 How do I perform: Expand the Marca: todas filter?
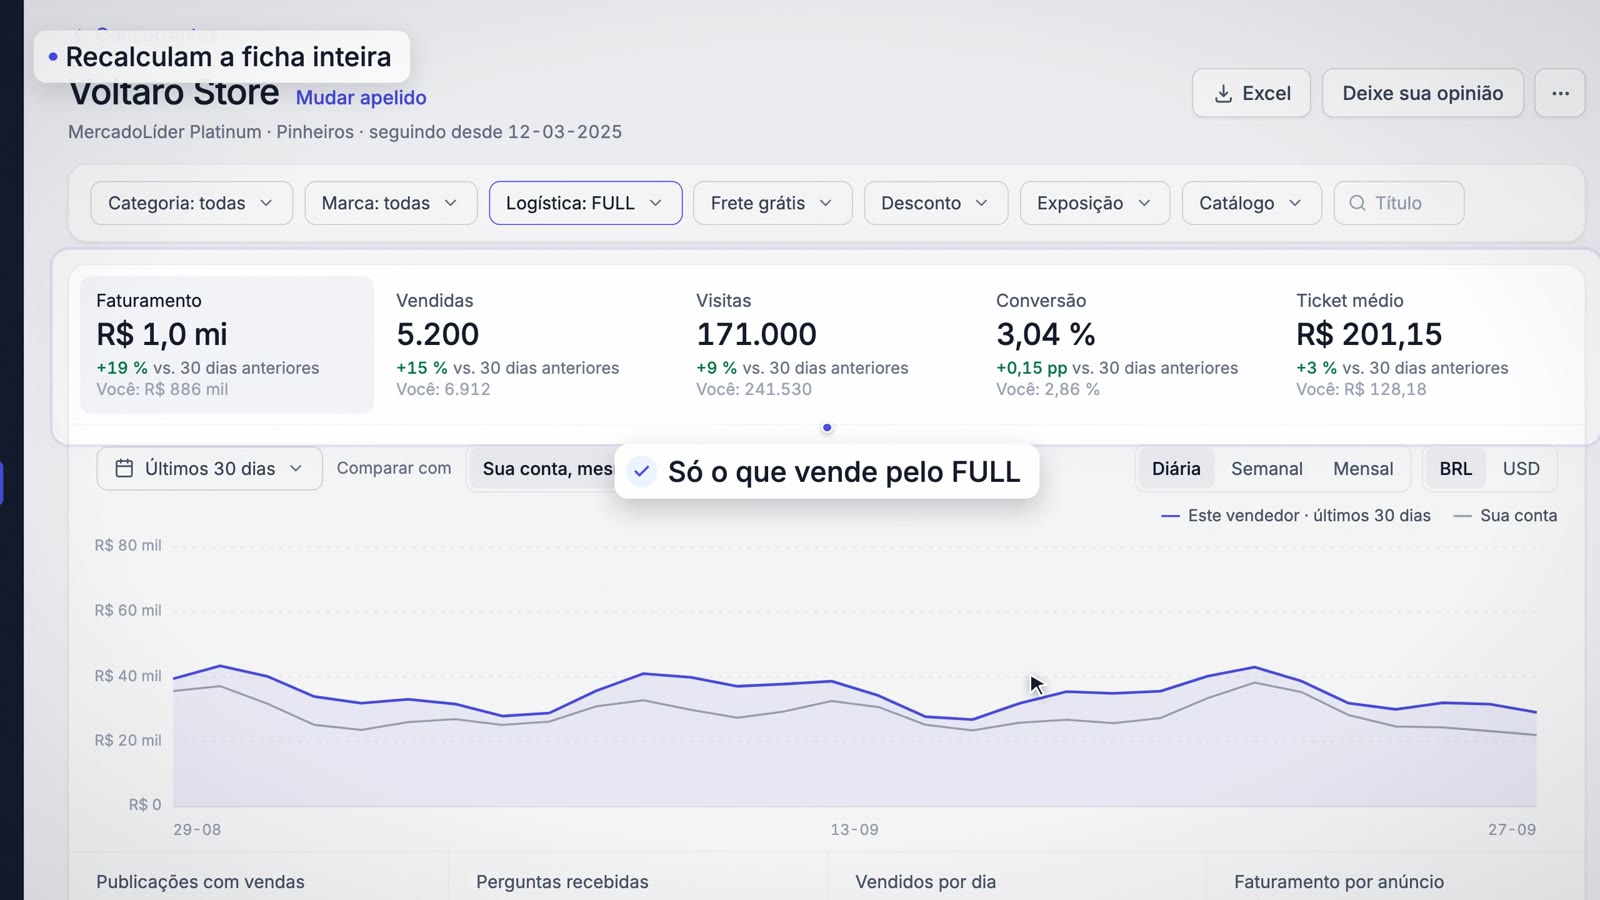(390, 203)
